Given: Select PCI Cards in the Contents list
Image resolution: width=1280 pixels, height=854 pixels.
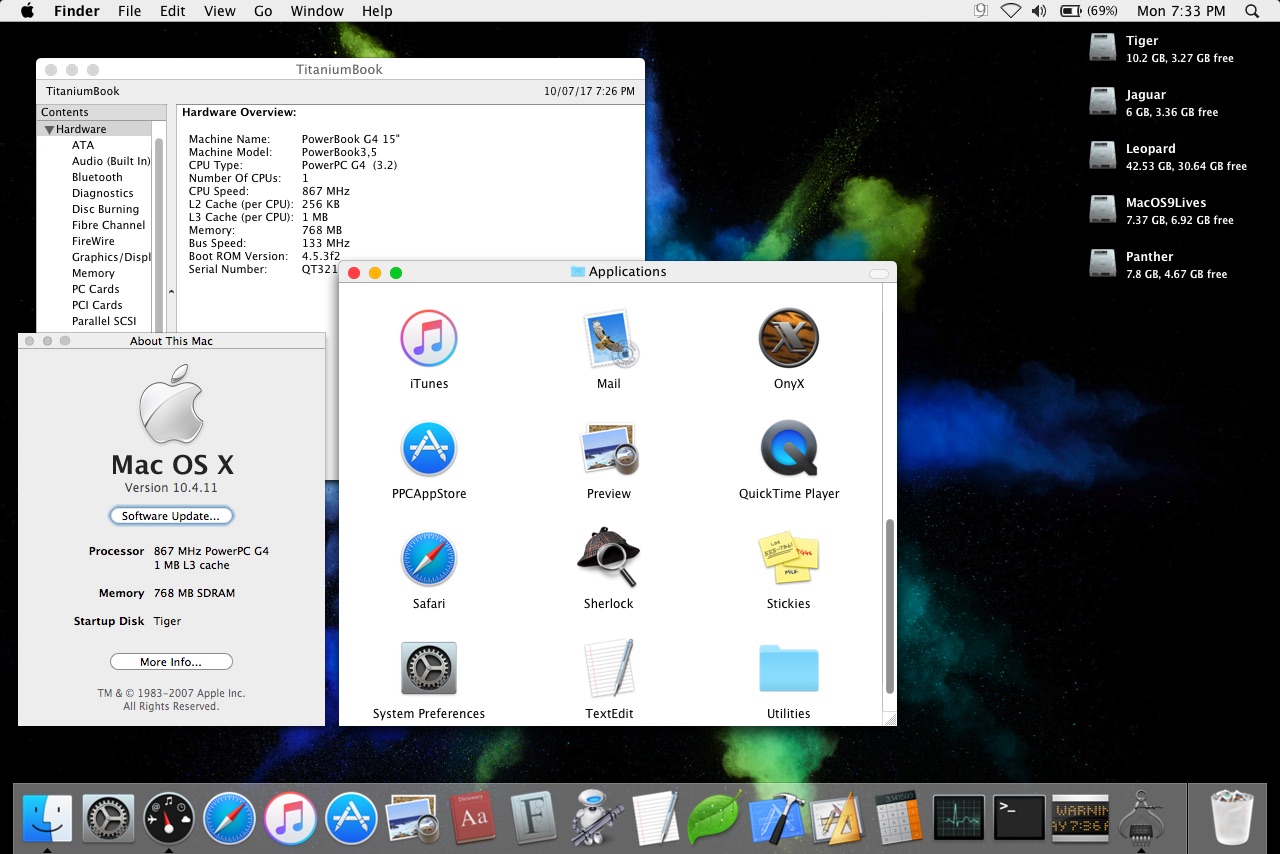Looking at the screenshot, I should coord(97,306).
